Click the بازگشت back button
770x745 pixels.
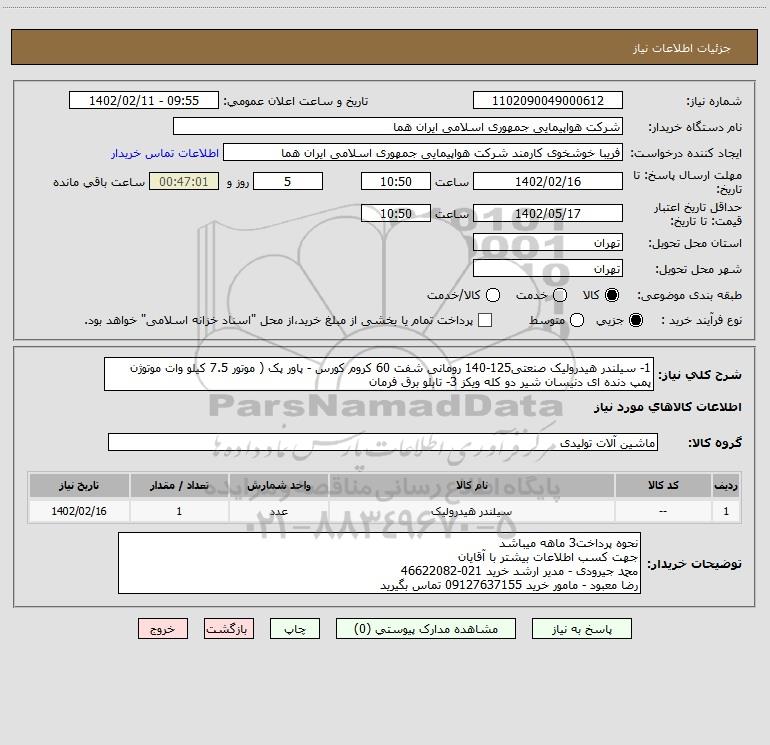click(229, 629)
